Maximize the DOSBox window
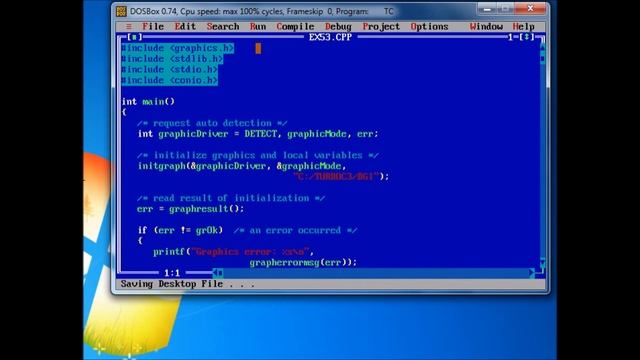The height and width of the screenshot is (360, 640). pos(506,9)
